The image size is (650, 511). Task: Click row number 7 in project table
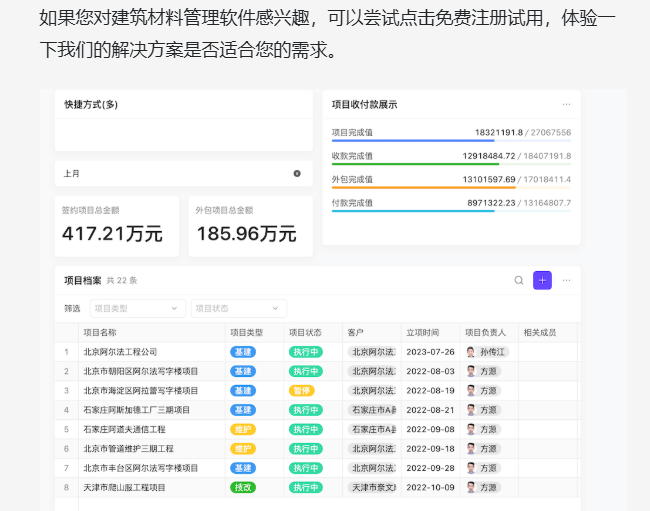point(66,468)
